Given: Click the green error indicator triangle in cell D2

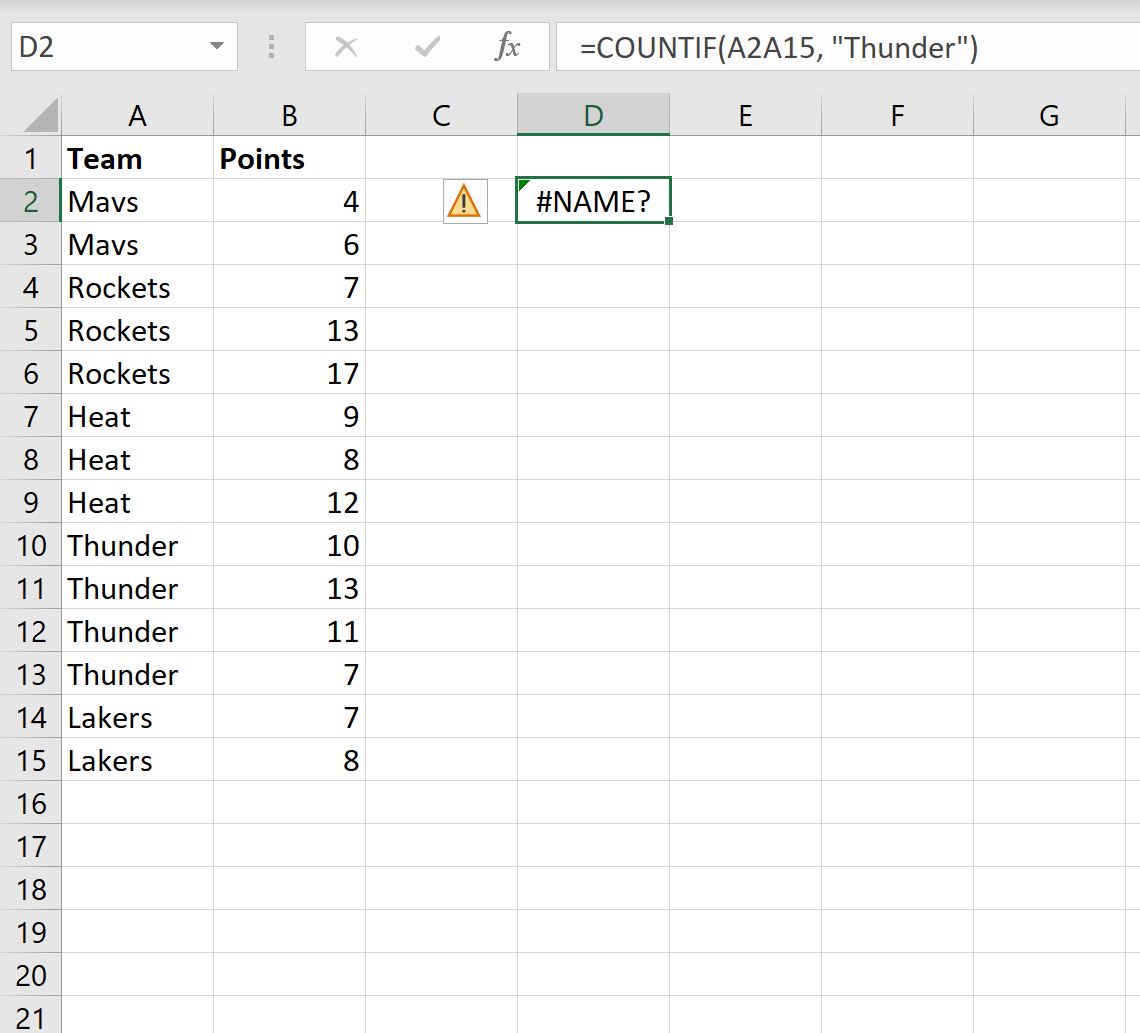Looking at the screenshot, I should click(x=522, y=182).
